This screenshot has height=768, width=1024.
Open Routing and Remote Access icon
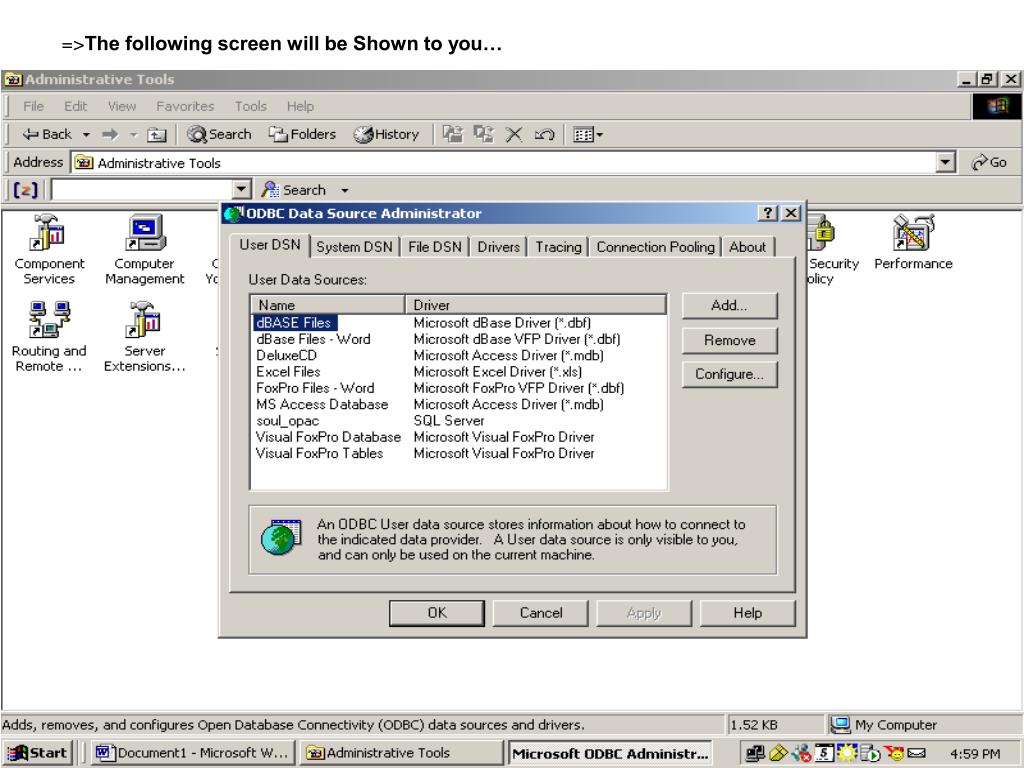pyautogui.click(x=49, y=337)
